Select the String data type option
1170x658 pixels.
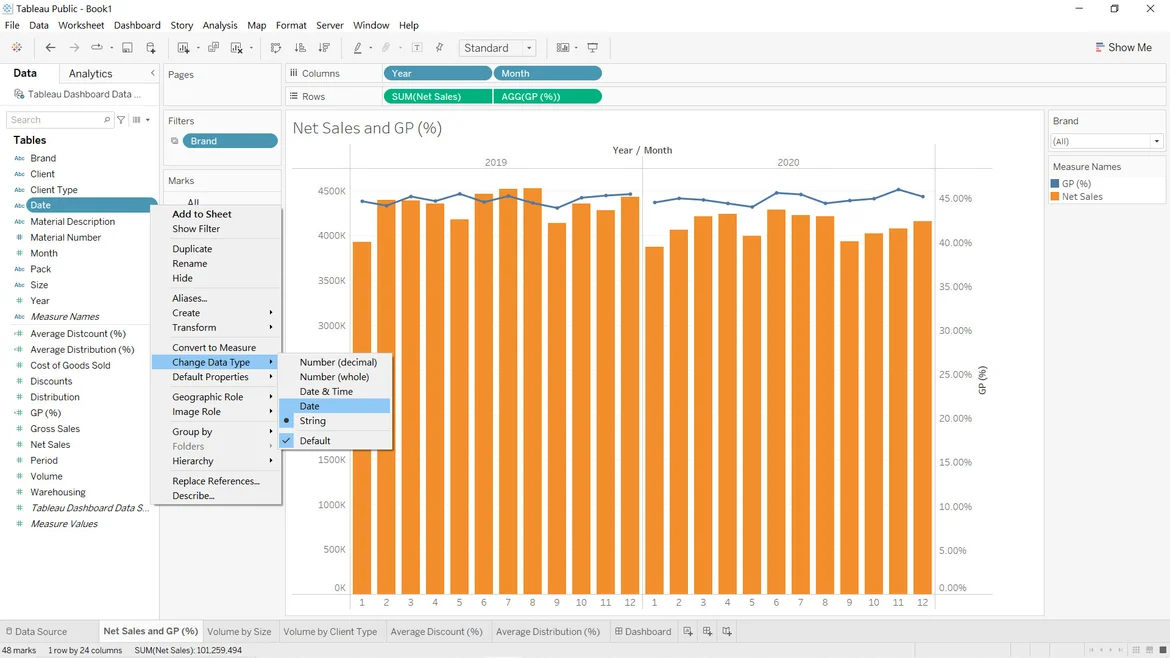[312, 421]
